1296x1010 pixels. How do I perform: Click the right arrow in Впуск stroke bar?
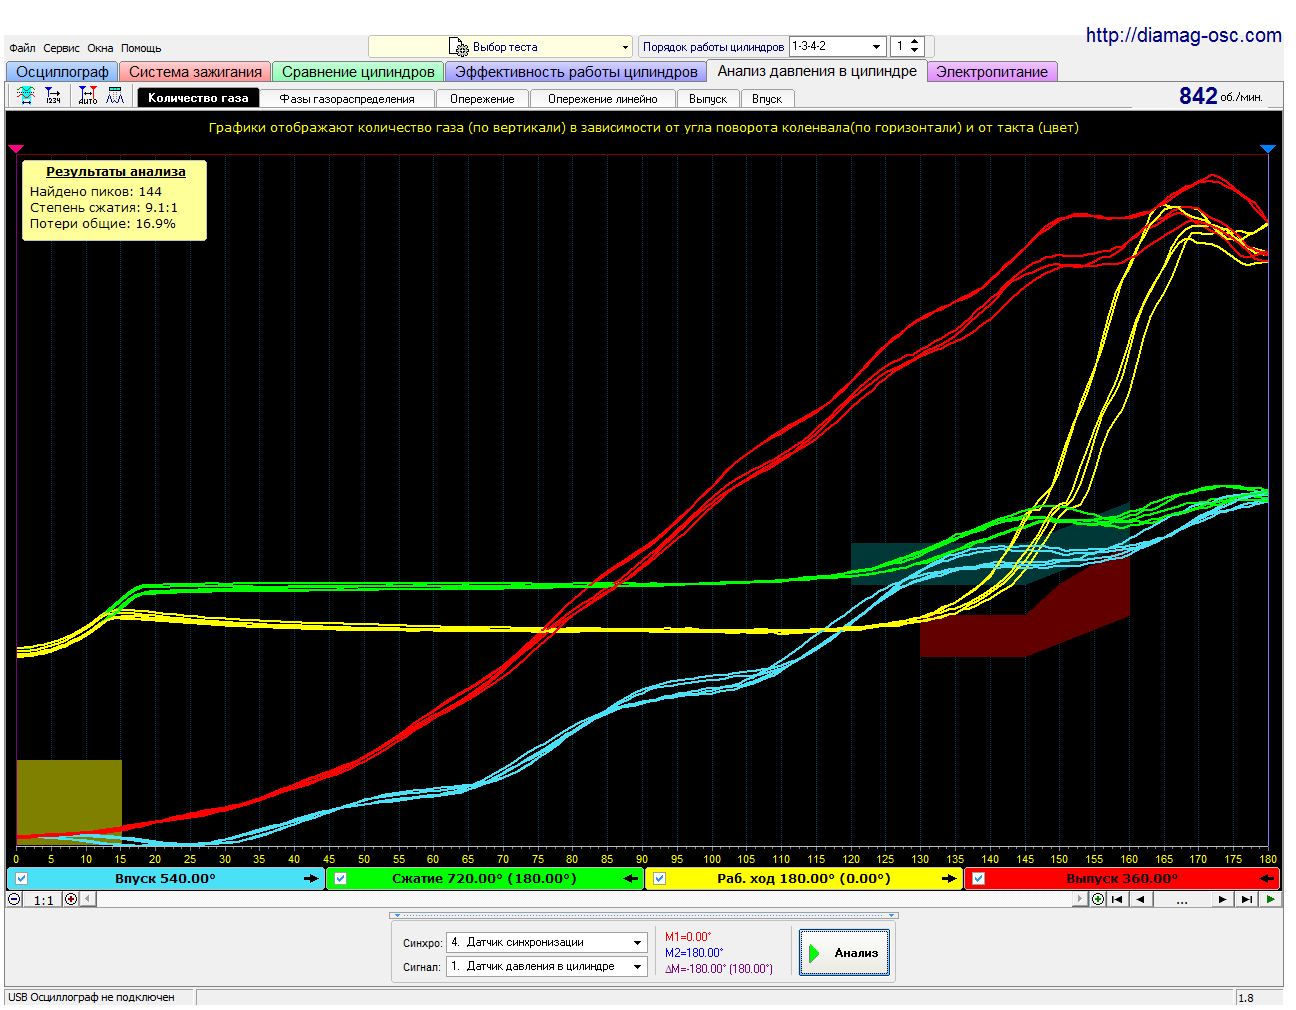tap(312, 879)
